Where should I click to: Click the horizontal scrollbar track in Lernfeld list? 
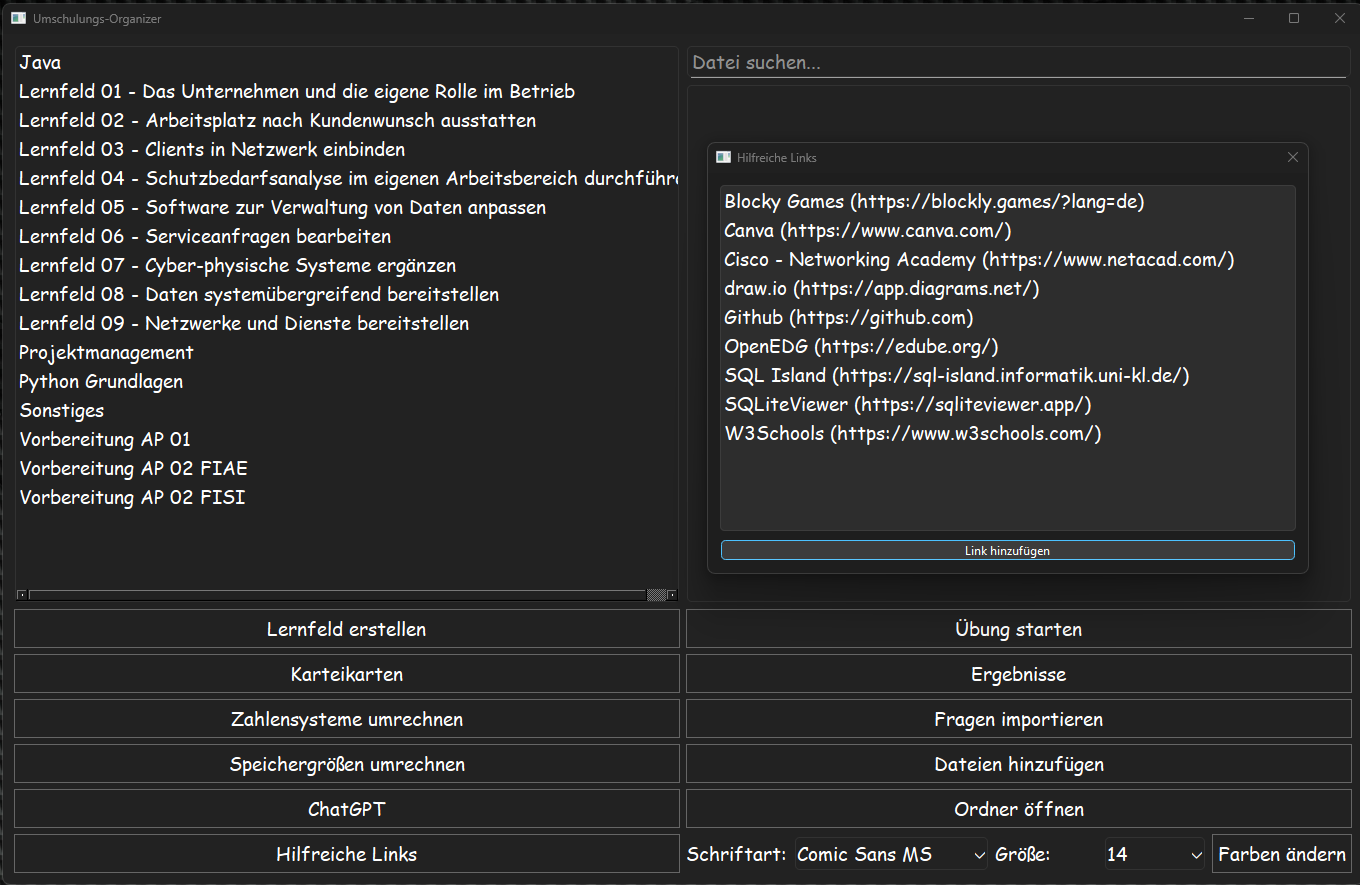click(338, 595)
